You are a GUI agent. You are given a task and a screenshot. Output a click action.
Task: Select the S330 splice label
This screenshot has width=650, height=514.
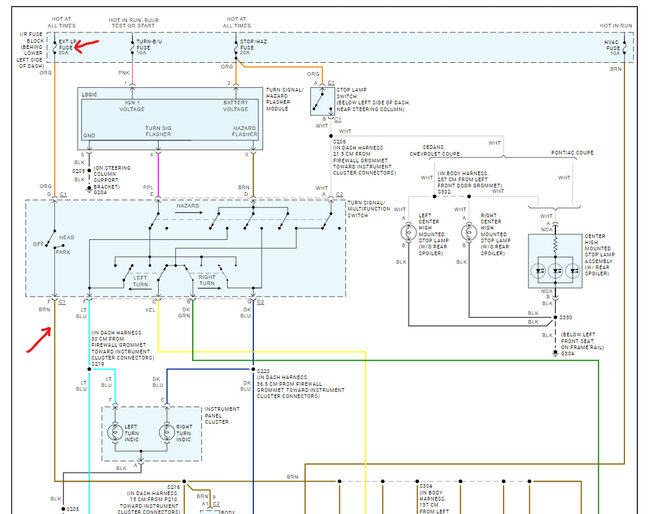566,318
